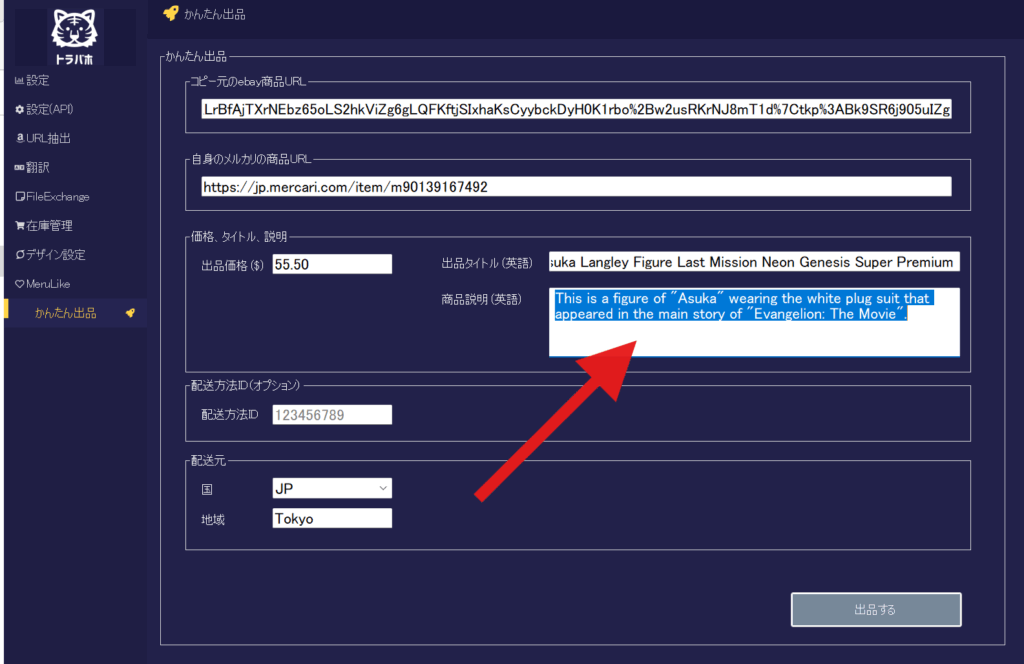Viewport: 1024px width, 664px height.
Task: Click the コピー元のebay商品URL input field
Action: coord(575,109)
